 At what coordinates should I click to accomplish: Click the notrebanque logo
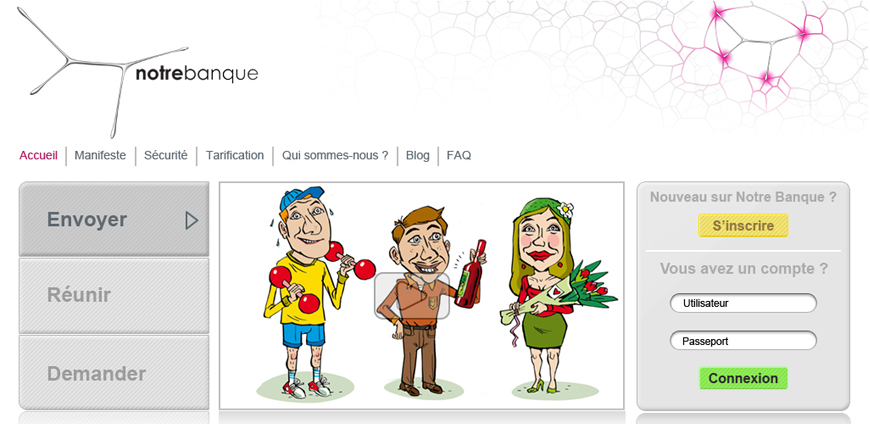pos(139,72)
